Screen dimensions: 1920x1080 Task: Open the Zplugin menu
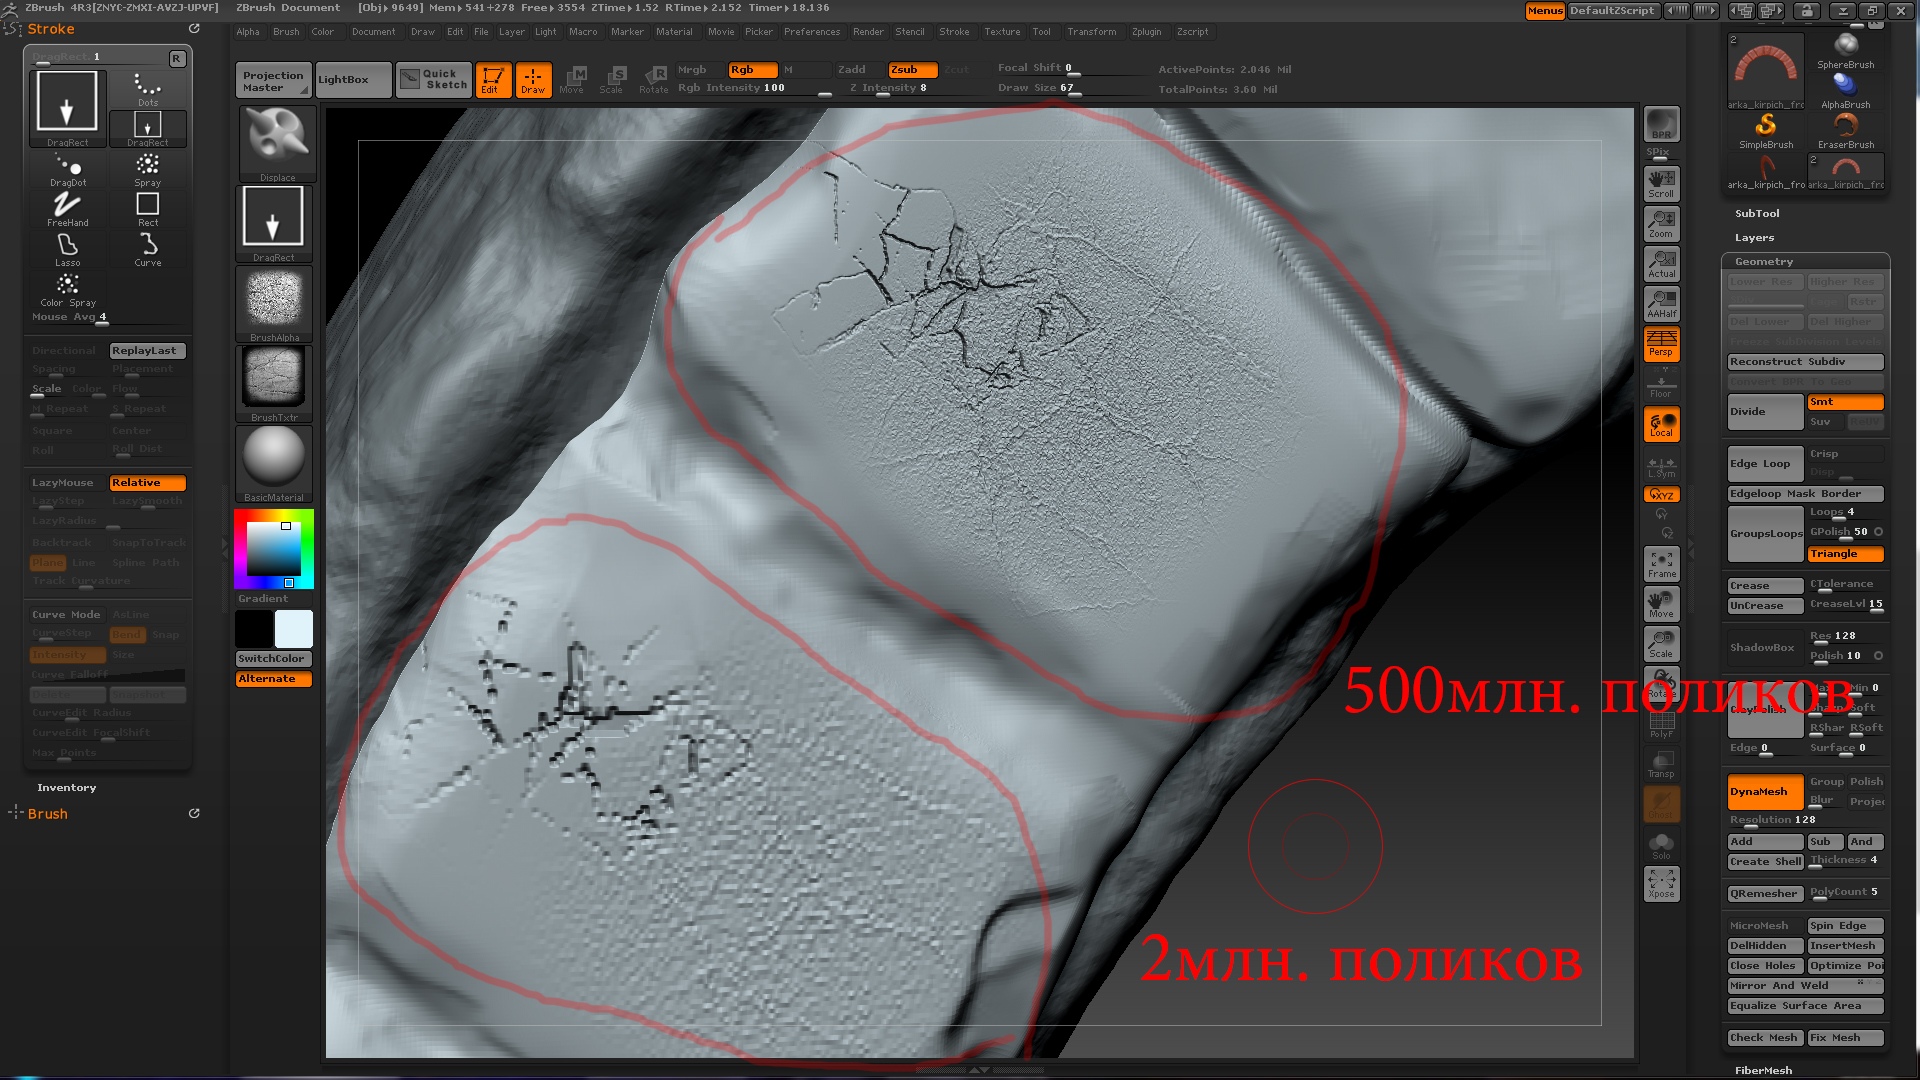pyautogui.click(x=1146, y=32)
